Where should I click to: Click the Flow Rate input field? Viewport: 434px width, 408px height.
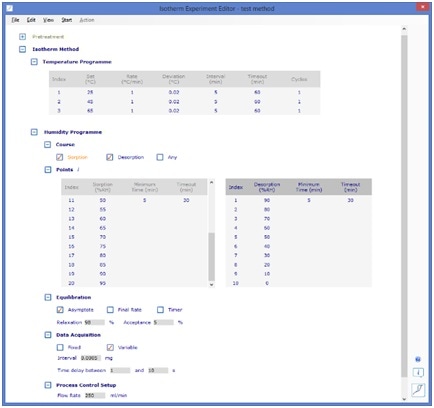95,395
